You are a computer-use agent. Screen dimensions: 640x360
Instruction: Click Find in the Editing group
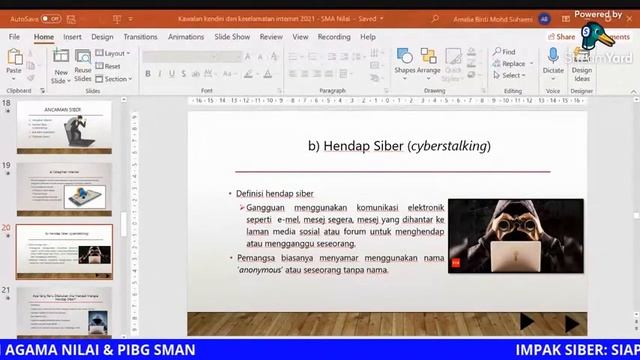(504, 52)
